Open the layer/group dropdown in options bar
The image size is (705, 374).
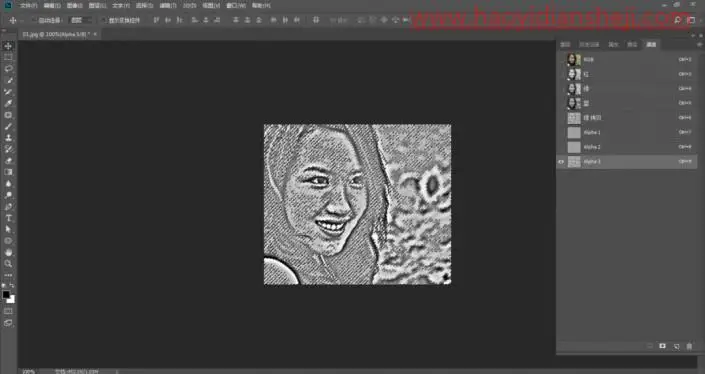tap(81, 20)
